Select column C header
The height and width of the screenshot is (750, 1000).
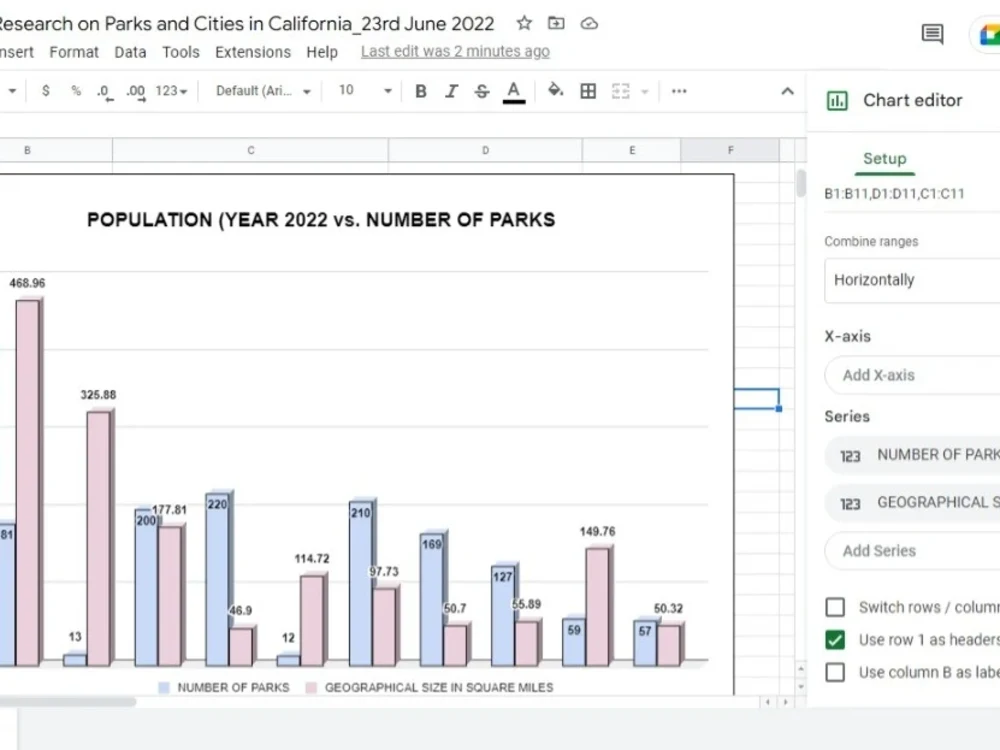251,151
